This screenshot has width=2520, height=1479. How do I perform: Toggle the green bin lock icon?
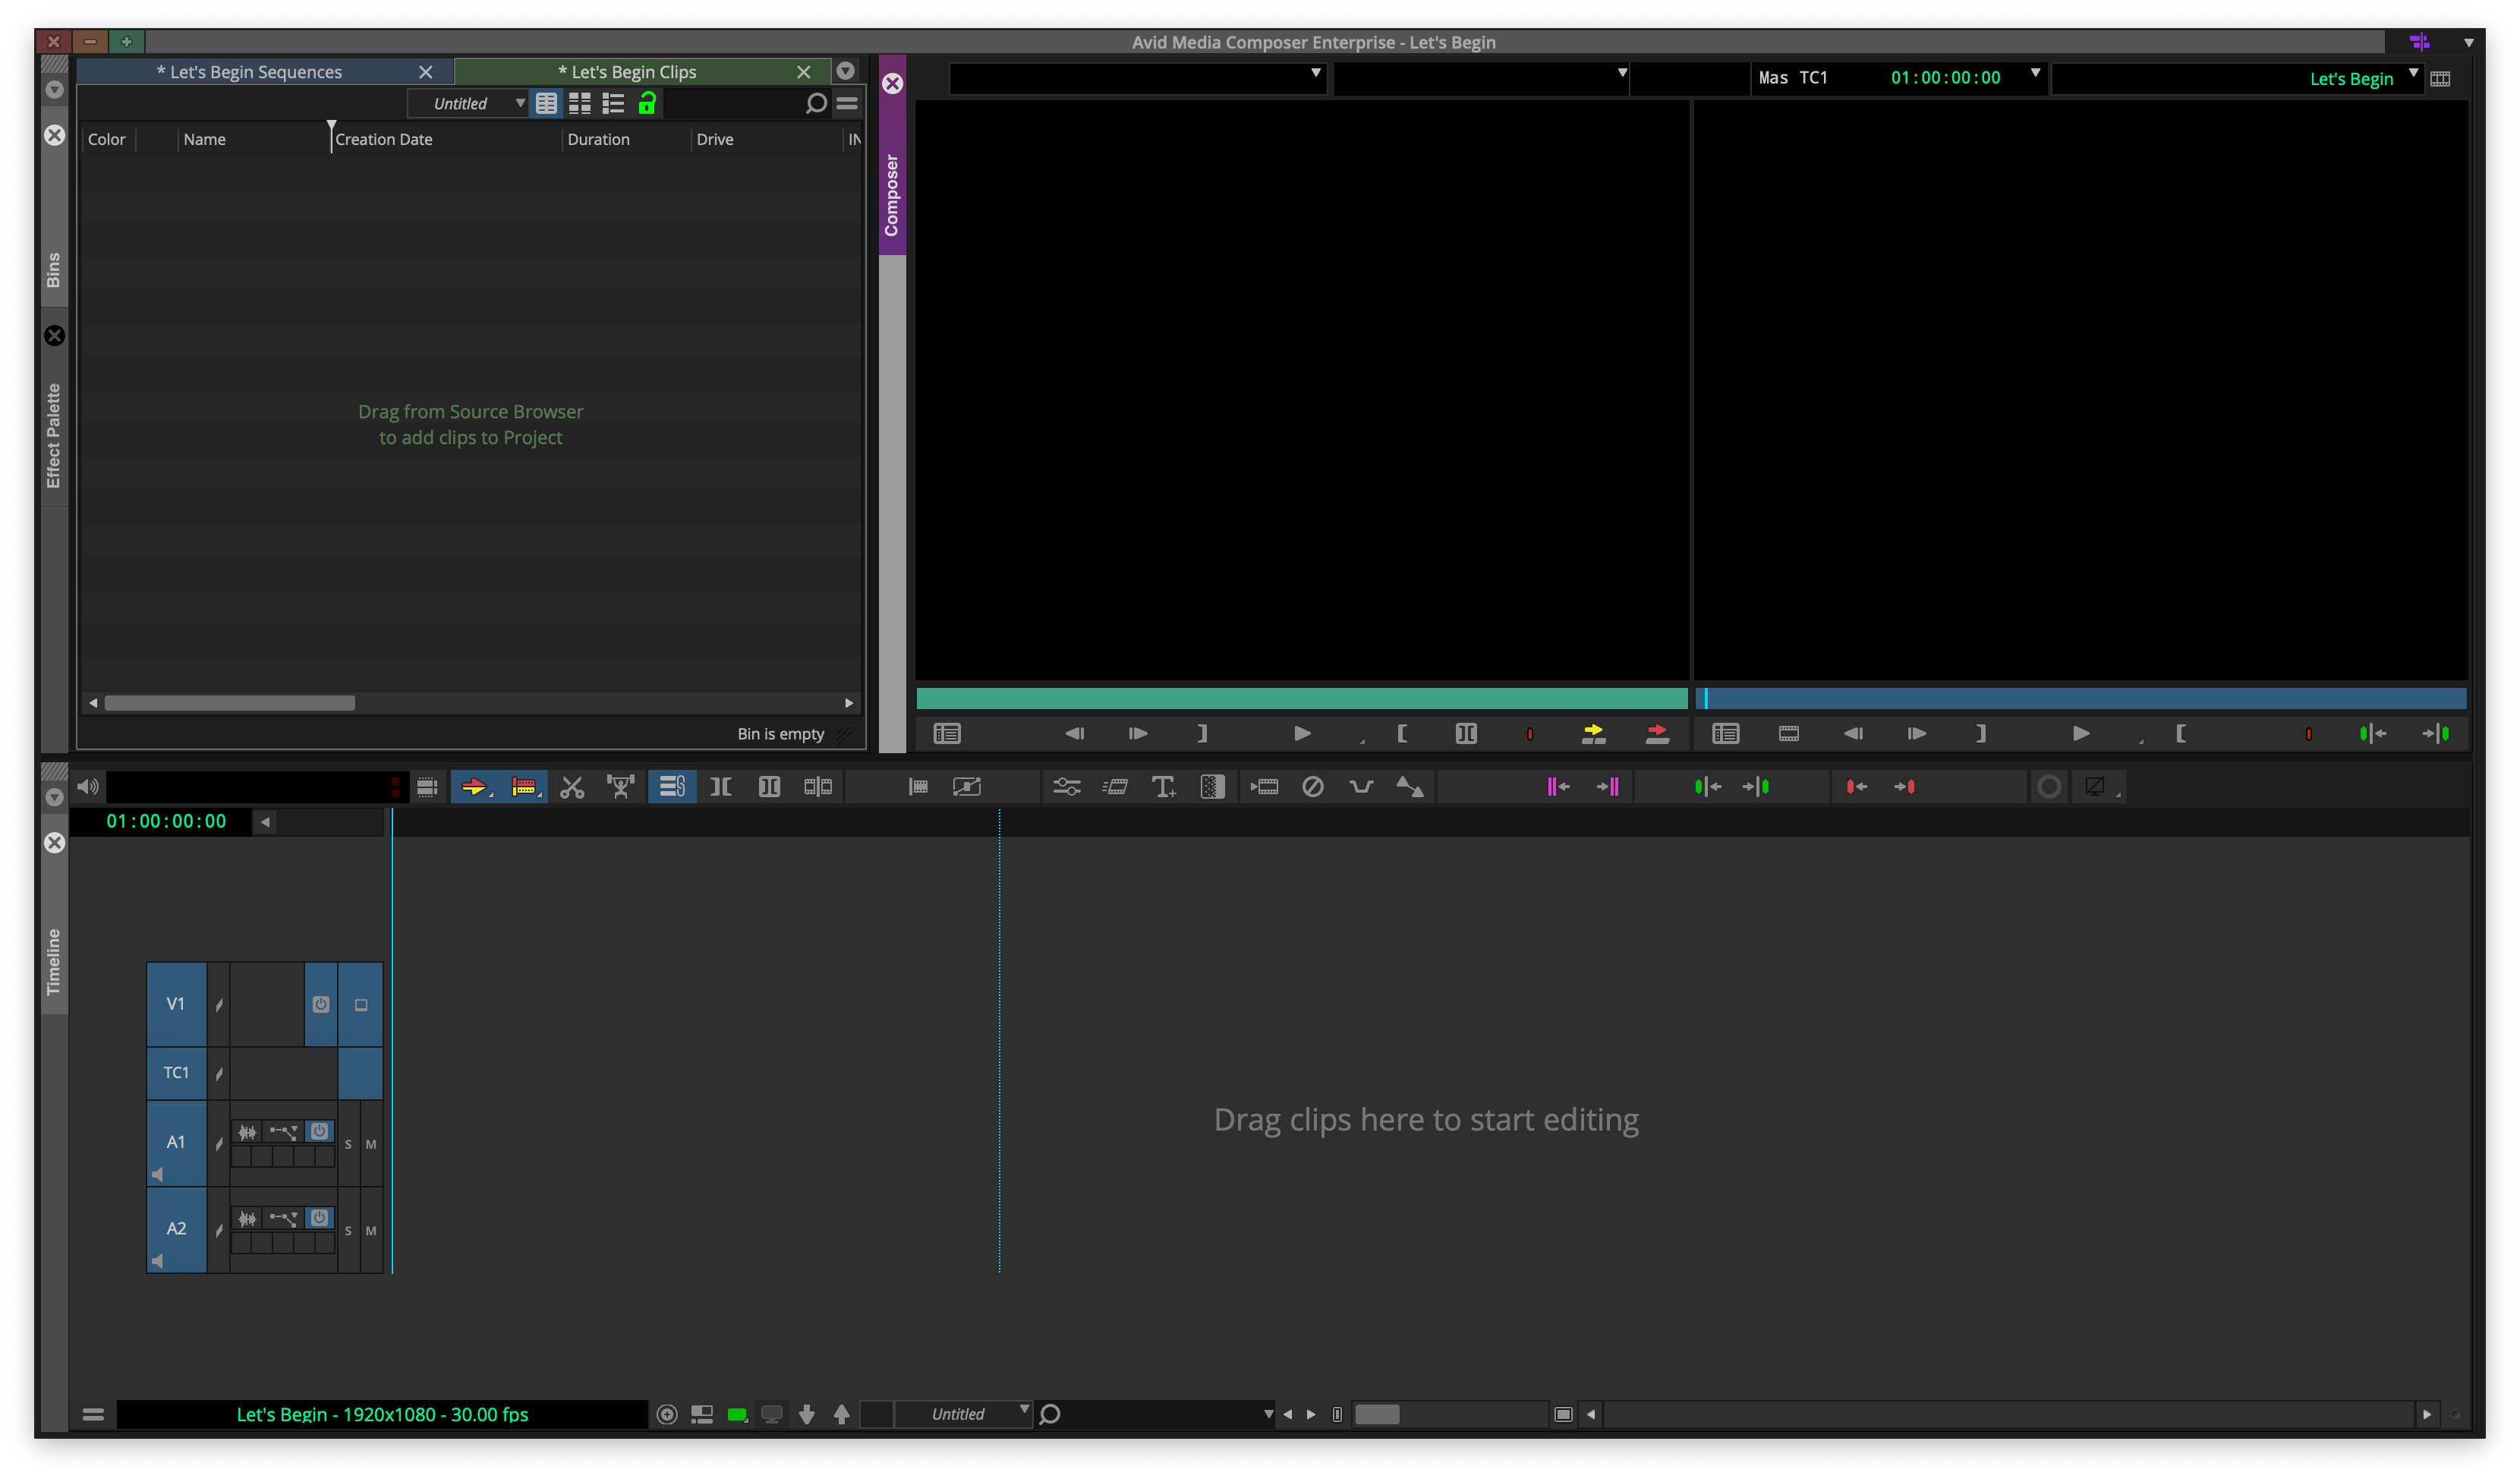click(647, 103)
